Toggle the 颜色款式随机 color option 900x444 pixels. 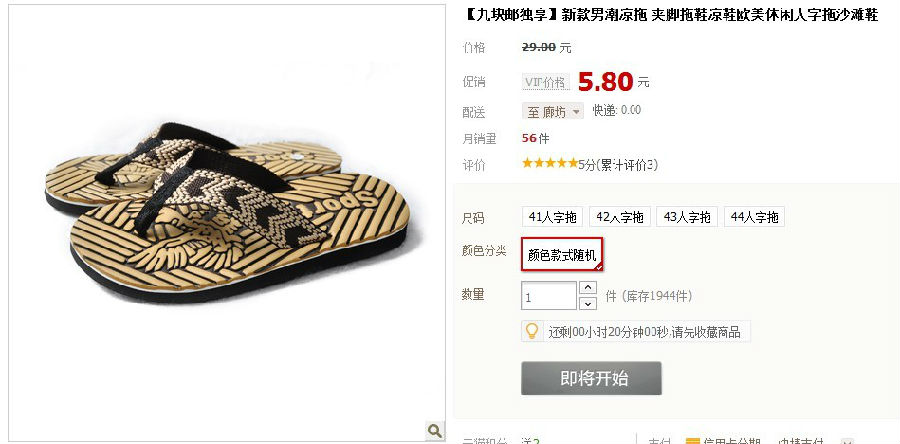point(562,254)
